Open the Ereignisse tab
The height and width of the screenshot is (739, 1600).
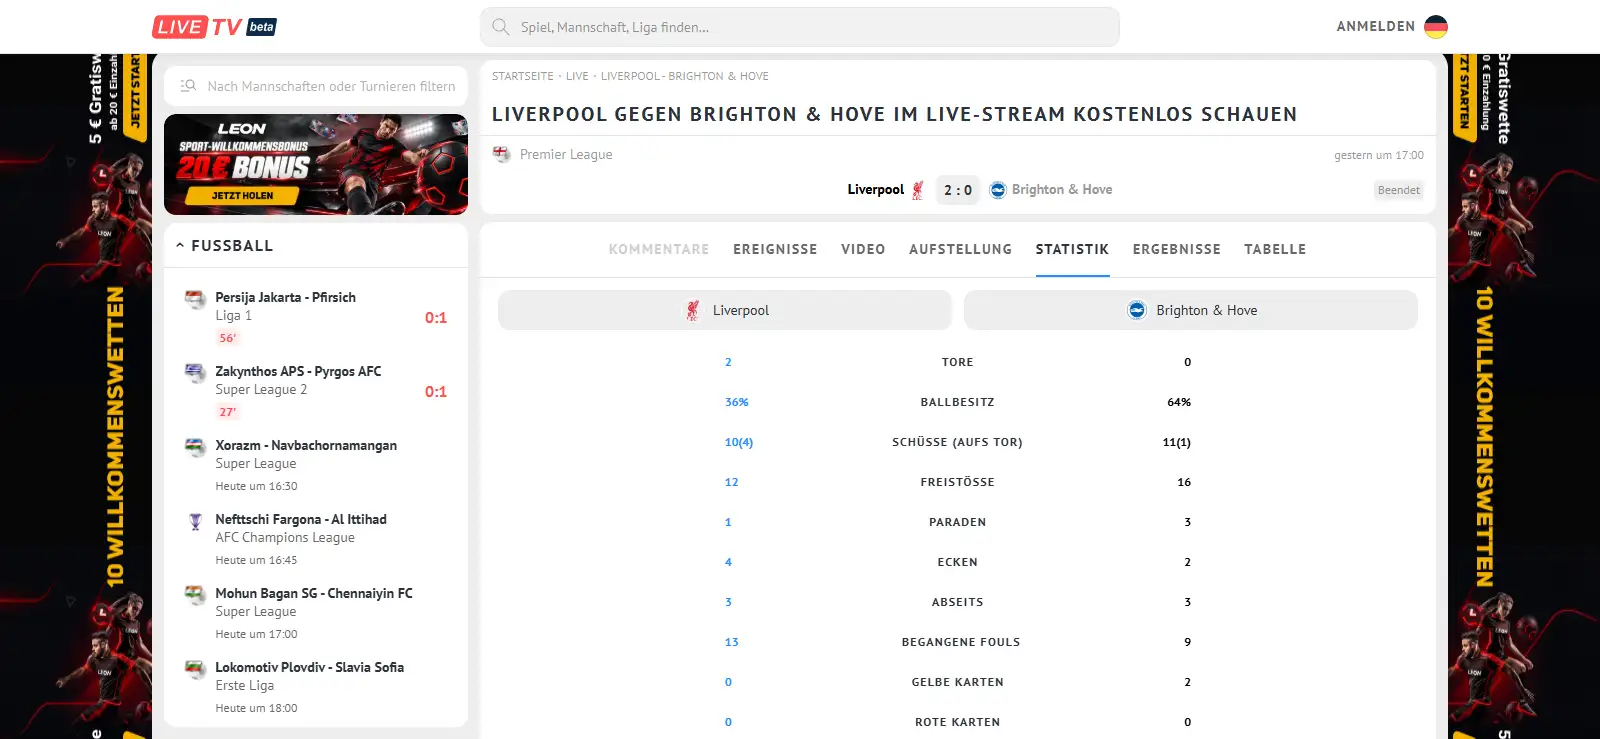(x=775, y=249)
